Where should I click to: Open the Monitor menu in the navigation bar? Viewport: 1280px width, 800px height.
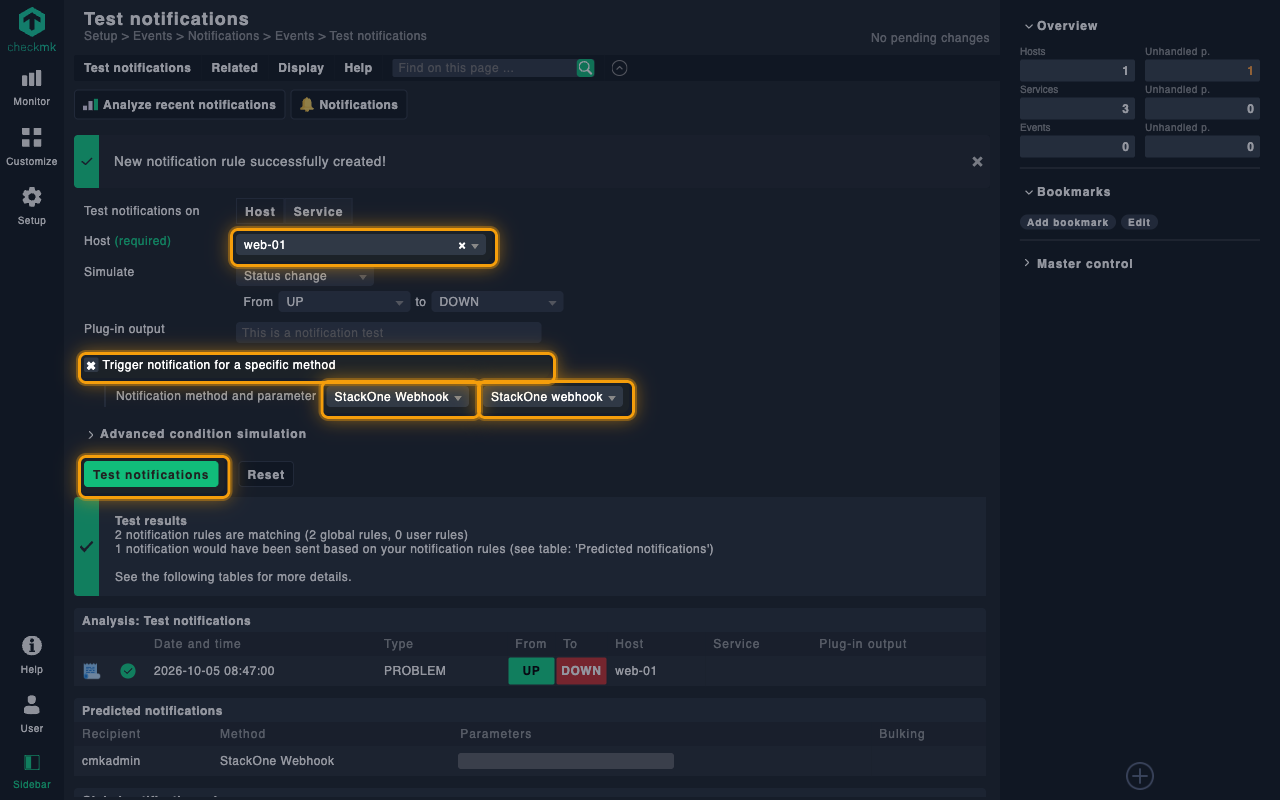(x=32, y=87)
